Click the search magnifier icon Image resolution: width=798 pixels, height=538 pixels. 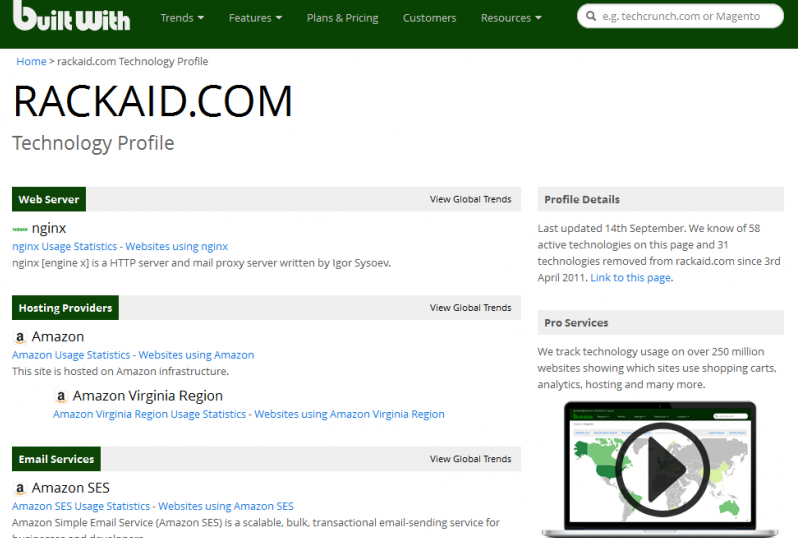(x=592, y=17)
